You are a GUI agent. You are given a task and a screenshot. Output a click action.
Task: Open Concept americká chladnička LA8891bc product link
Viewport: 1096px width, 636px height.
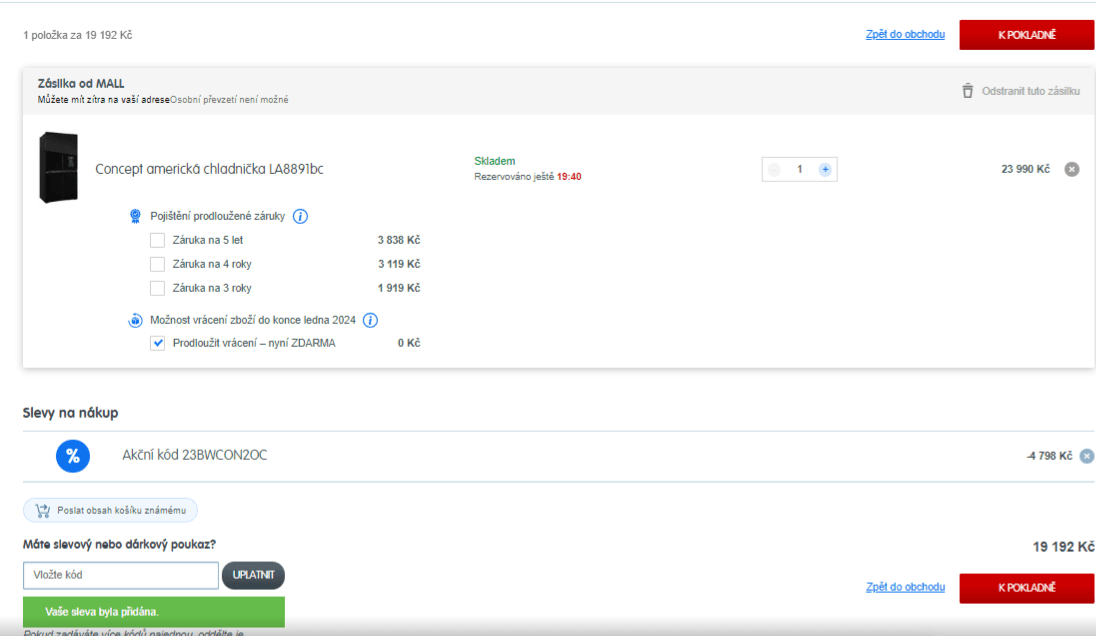(209, 169)
